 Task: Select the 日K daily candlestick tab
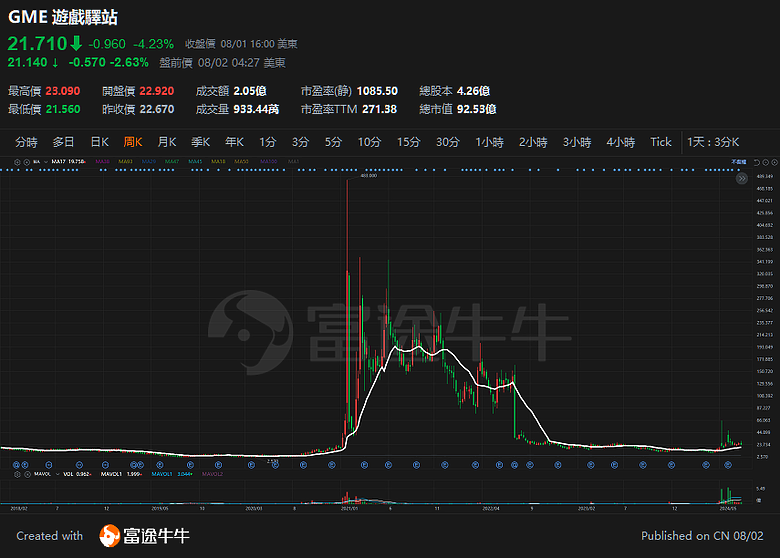click(x=99, y=142)
